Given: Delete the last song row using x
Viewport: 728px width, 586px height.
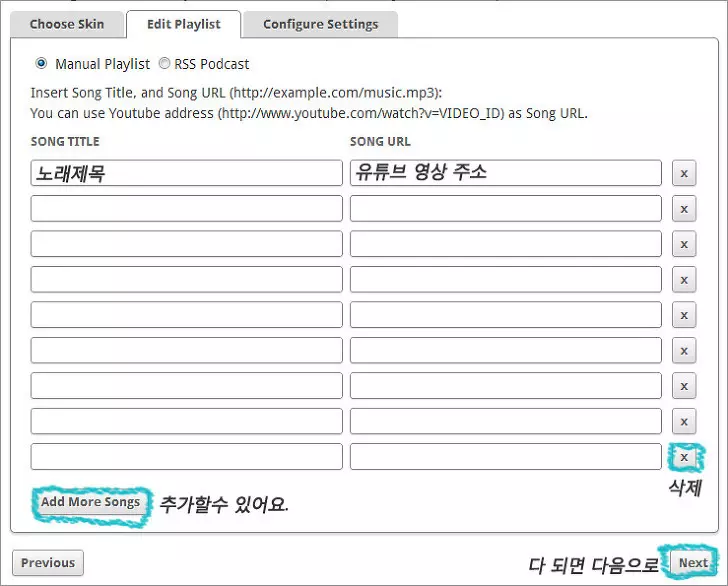Looking at the screenshot, I should [684, 457].
